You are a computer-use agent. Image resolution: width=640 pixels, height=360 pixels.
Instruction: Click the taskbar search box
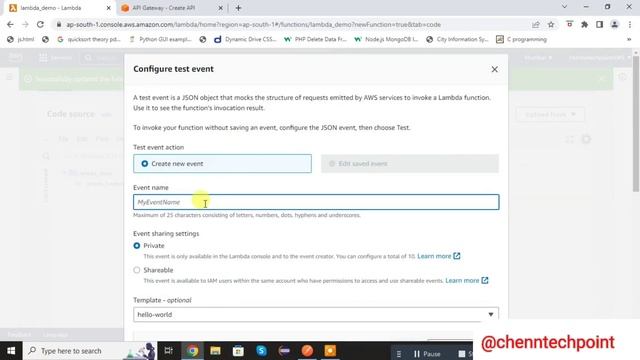point(90,351)
